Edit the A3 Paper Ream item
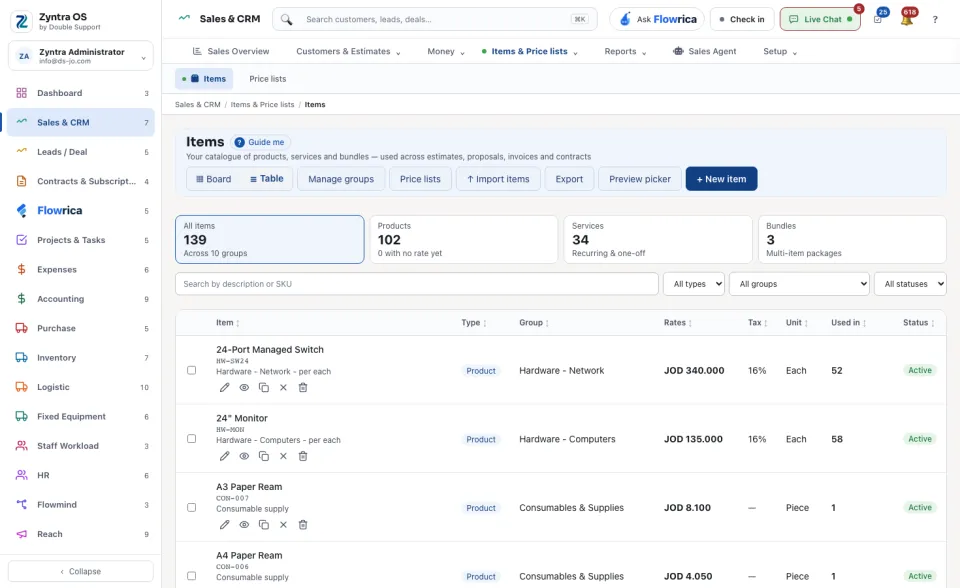 [225, 525]
